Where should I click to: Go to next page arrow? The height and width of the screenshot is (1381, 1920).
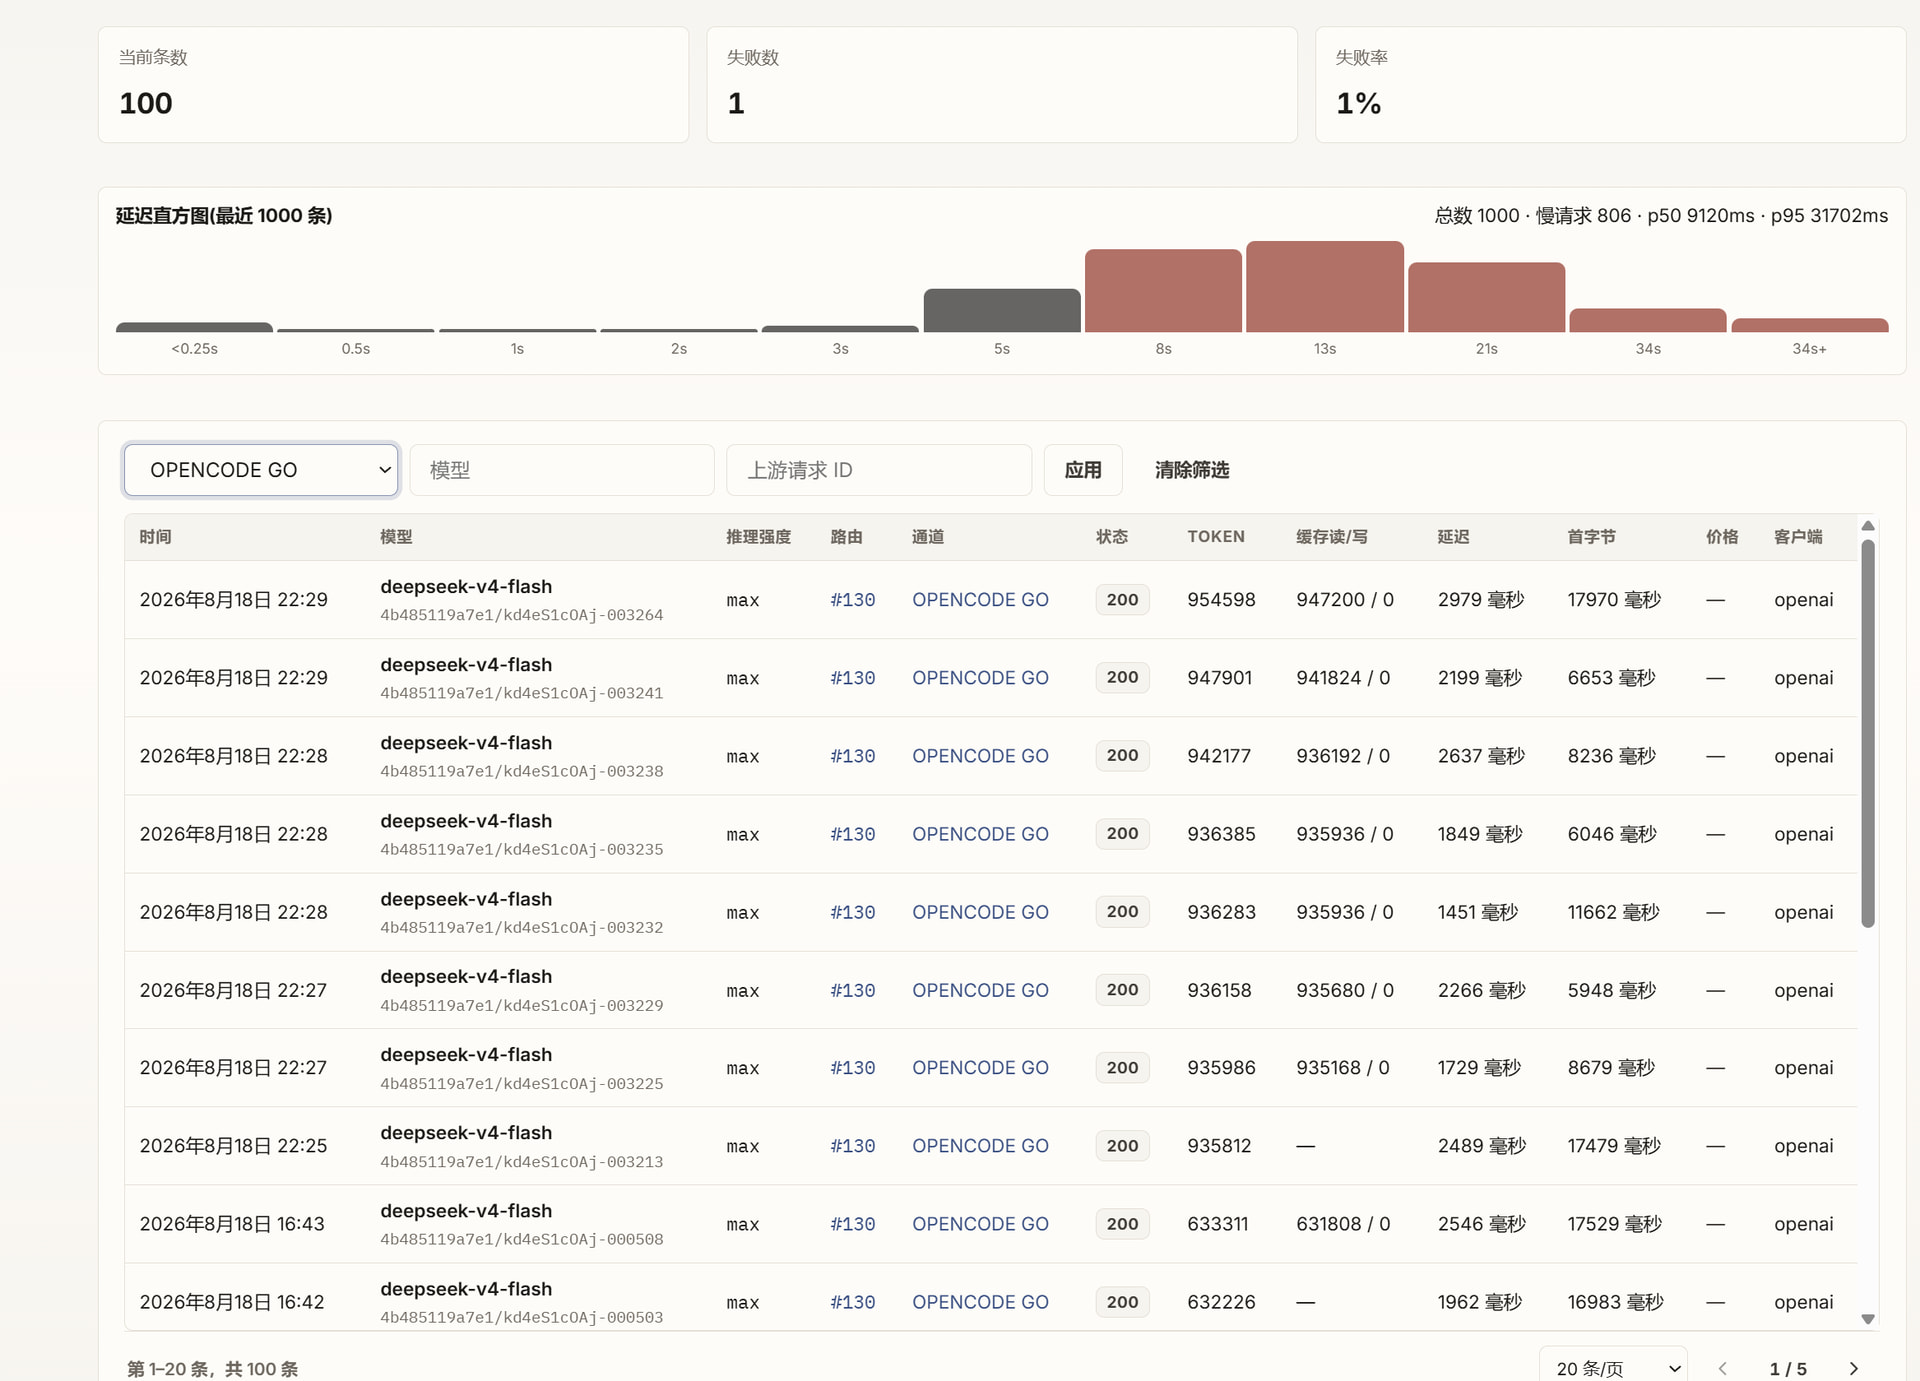click(x=1853, y=1368)
